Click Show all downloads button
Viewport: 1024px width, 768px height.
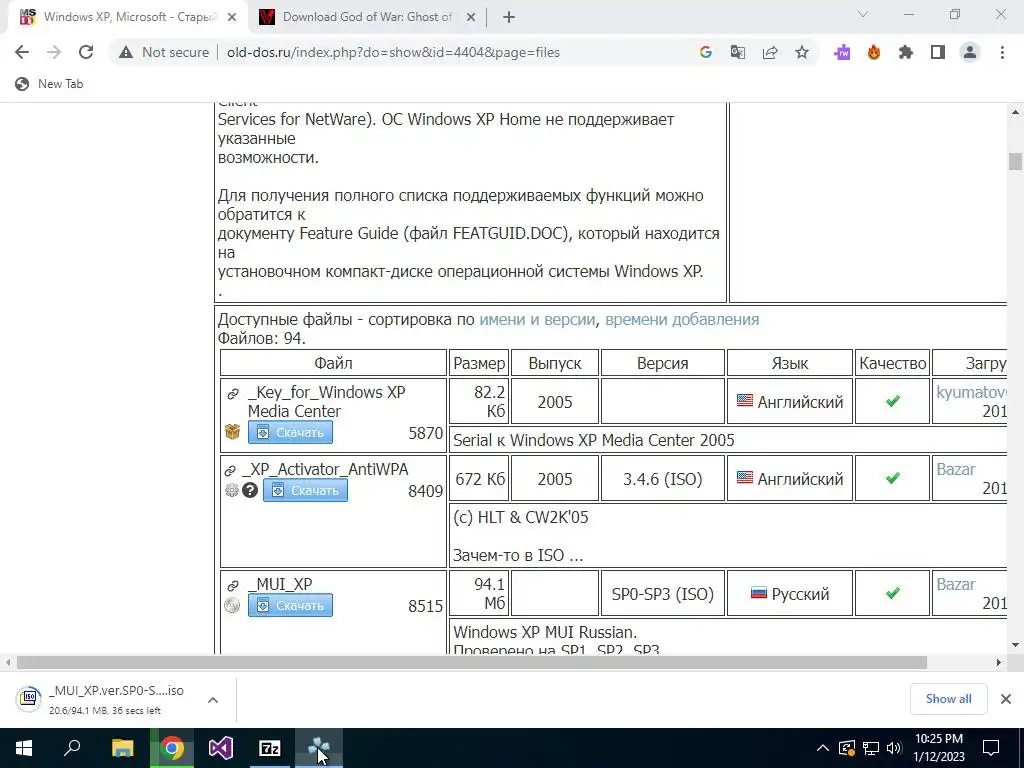point(948,699)
